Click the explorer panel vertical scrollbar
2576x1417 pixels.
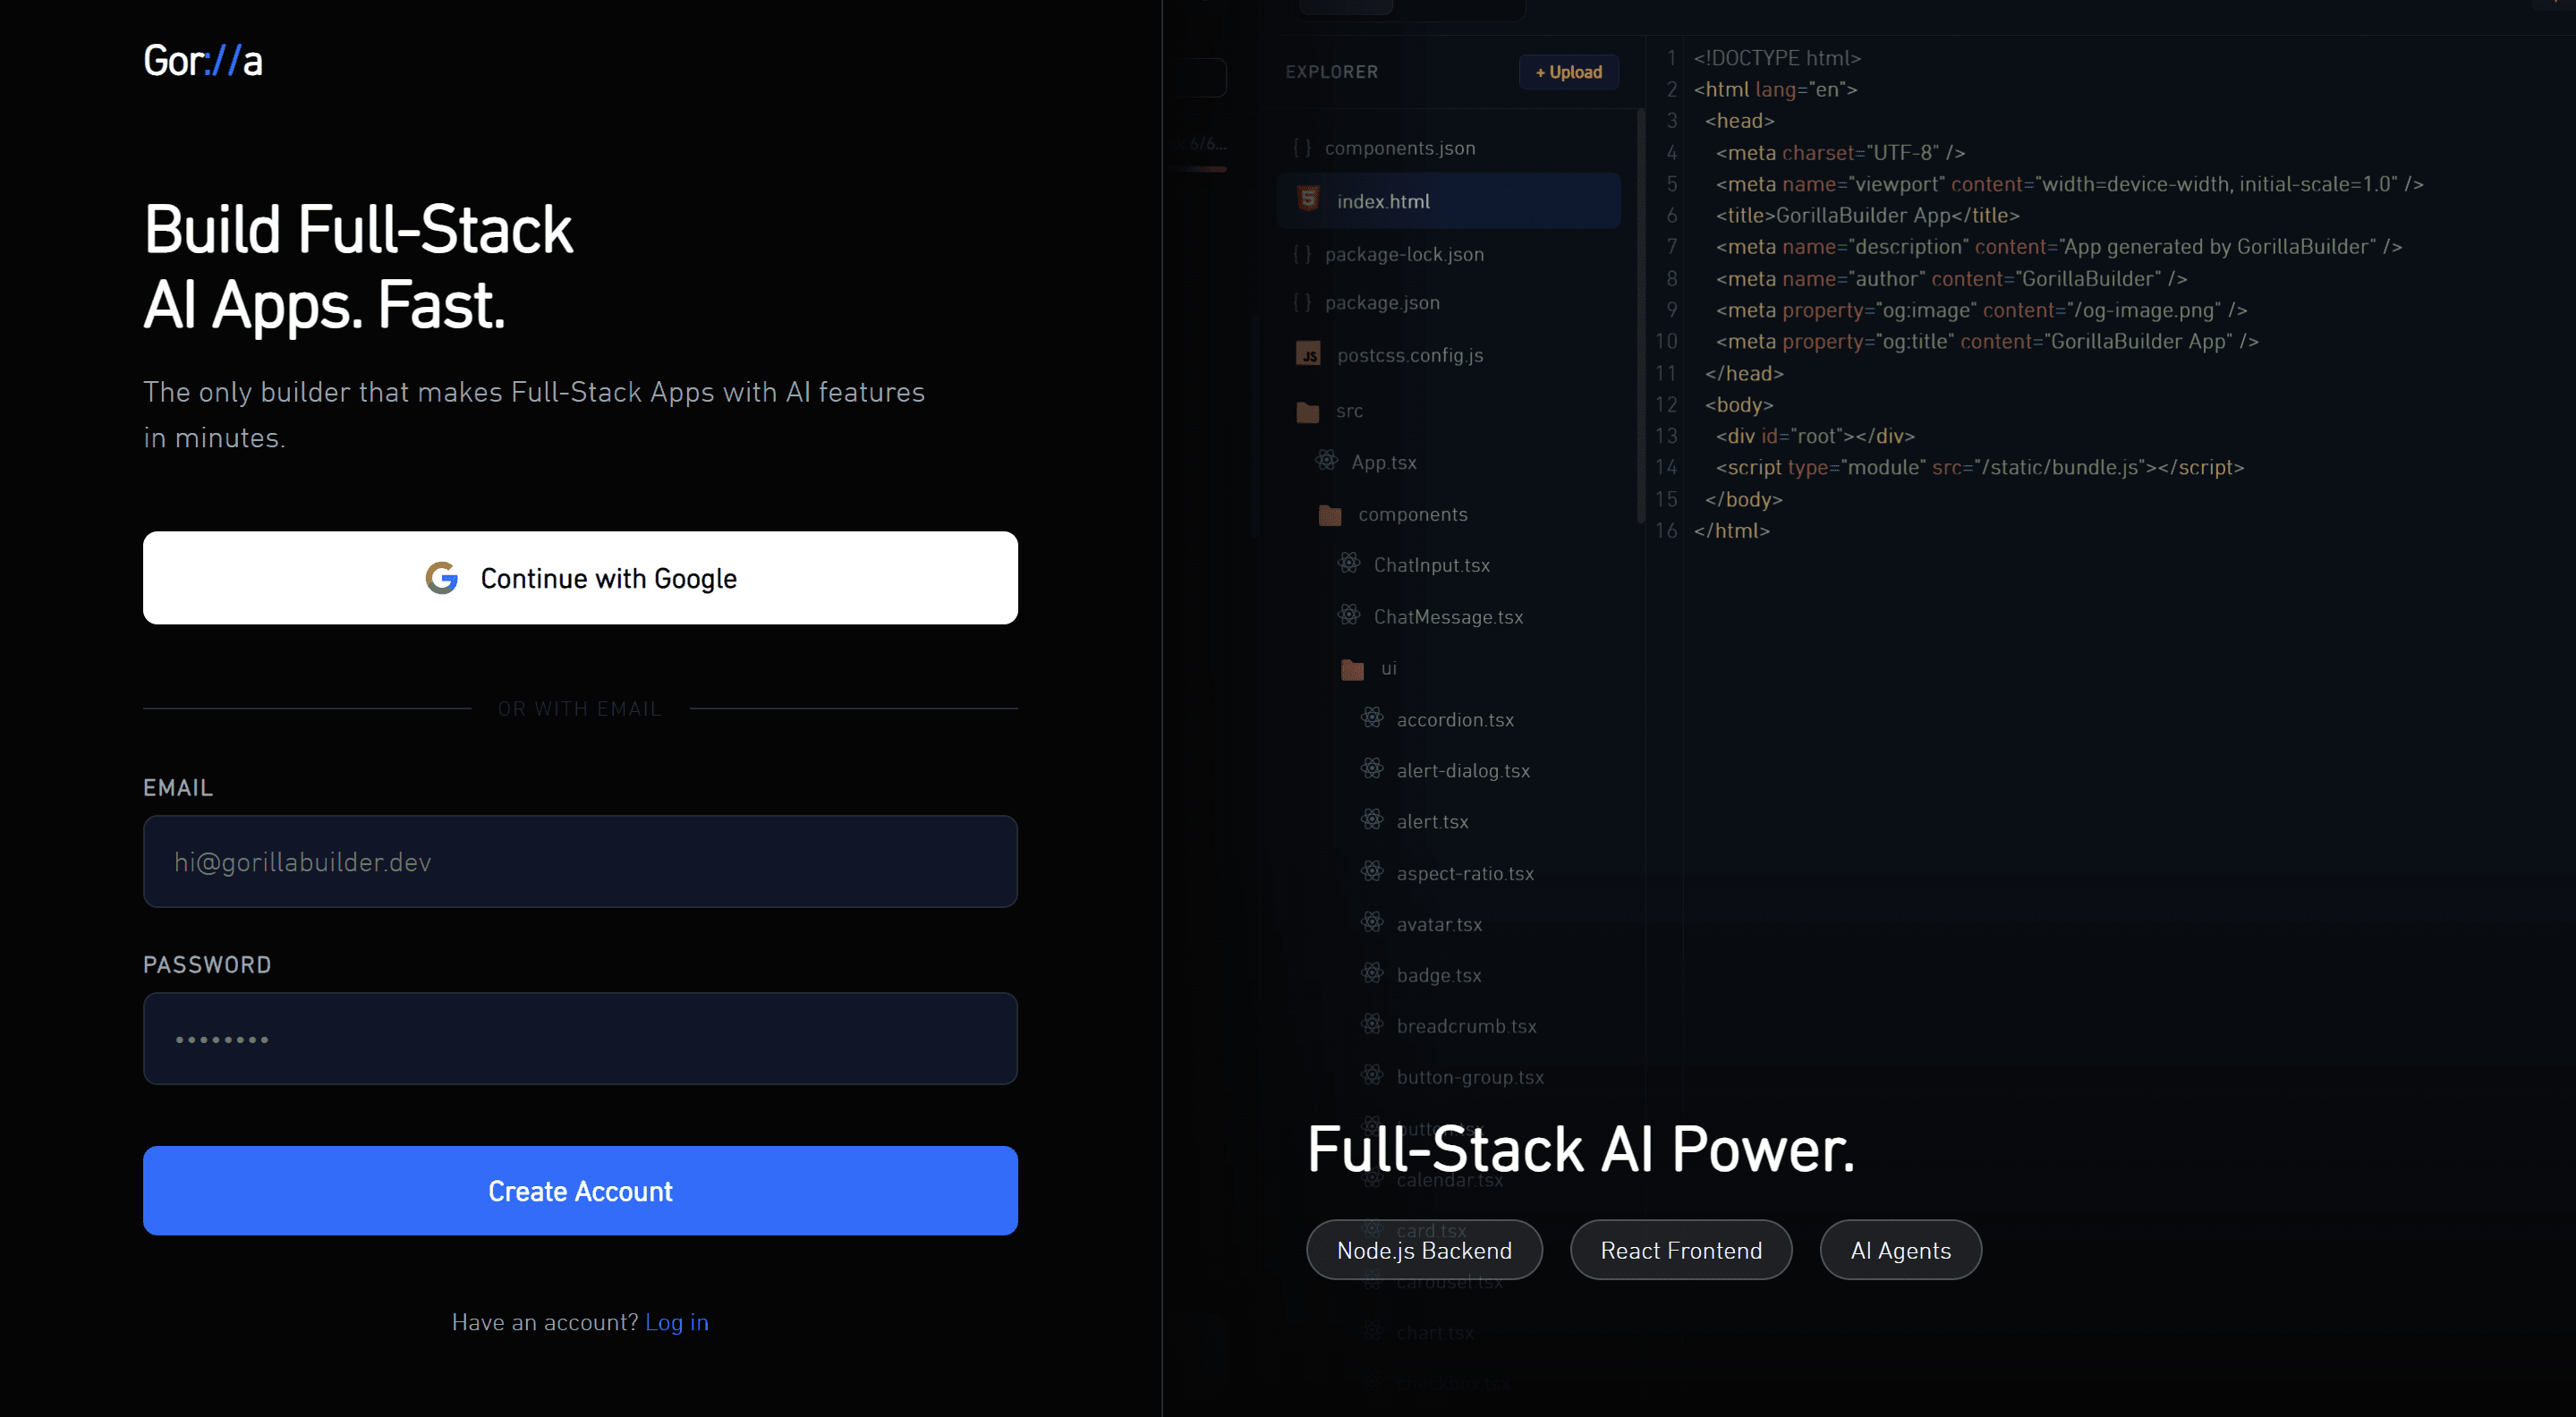(x=1640, y=315)
